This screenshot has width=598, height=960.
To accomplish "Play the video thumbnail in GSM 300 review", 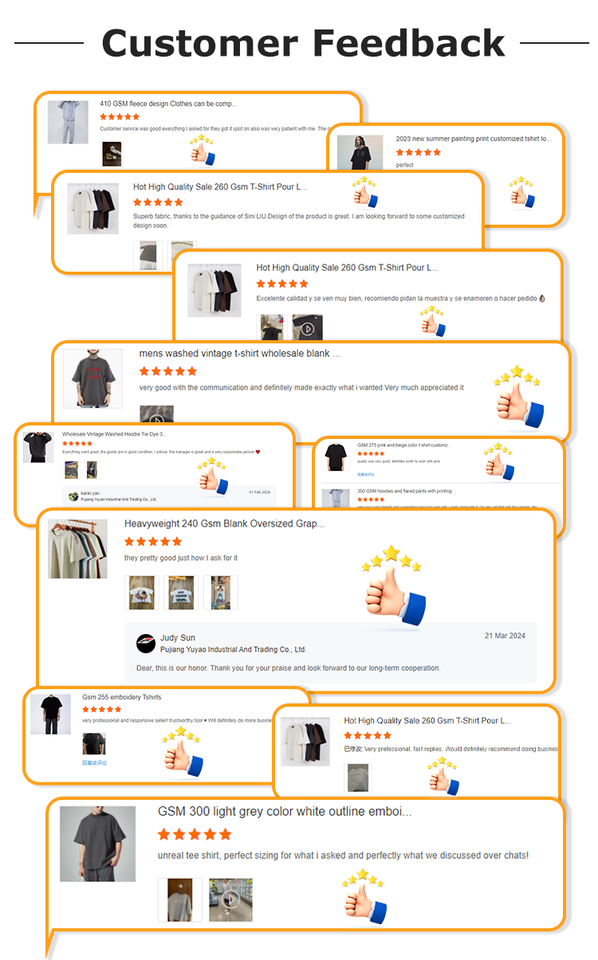I will (231, 899).
